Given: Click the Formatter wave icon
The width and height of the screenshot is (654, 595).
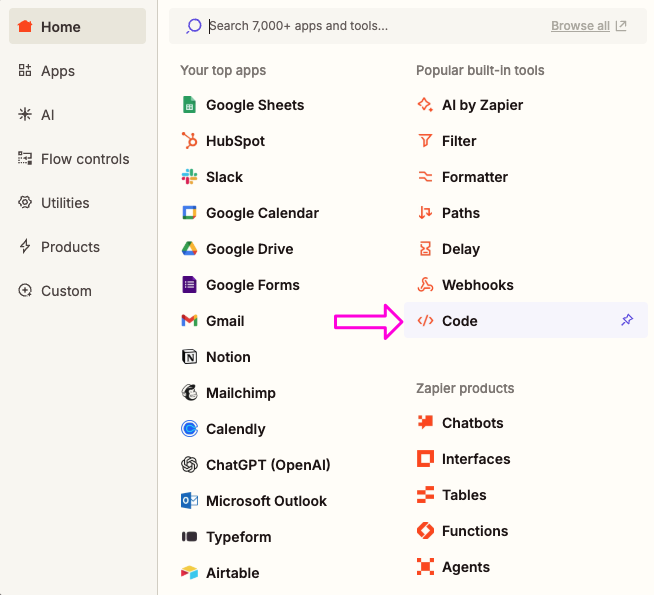Looking at the screenshot, I should pos(425,177).
